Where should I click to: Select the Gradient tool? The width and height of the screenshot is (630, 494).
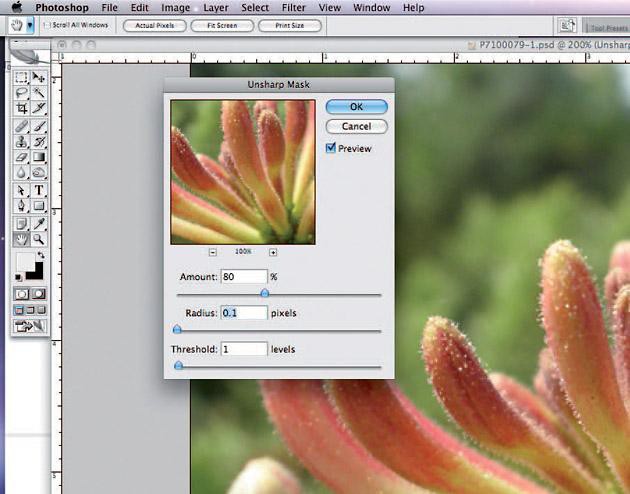click(x=39, y=157)
